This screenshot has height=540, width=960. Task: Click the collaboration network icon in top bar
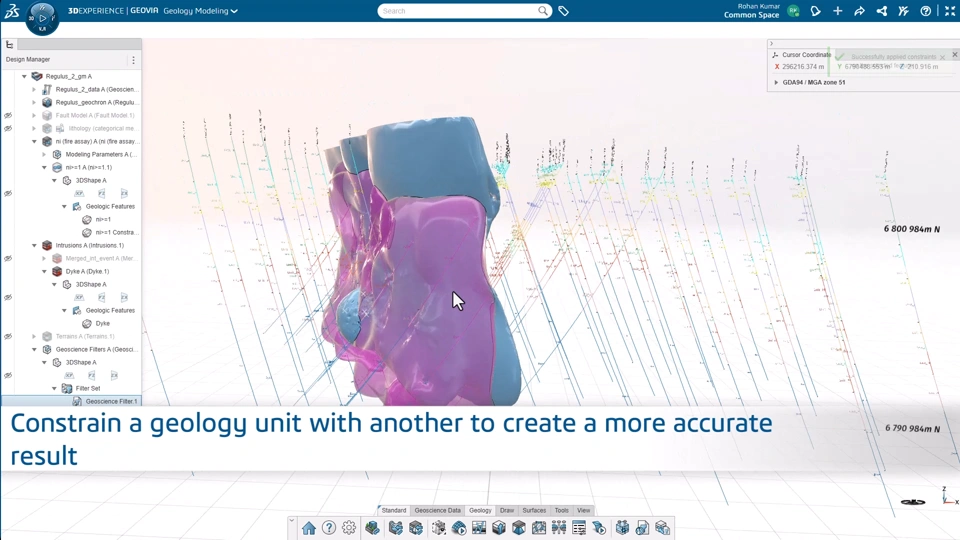click(x=882, y=11)
